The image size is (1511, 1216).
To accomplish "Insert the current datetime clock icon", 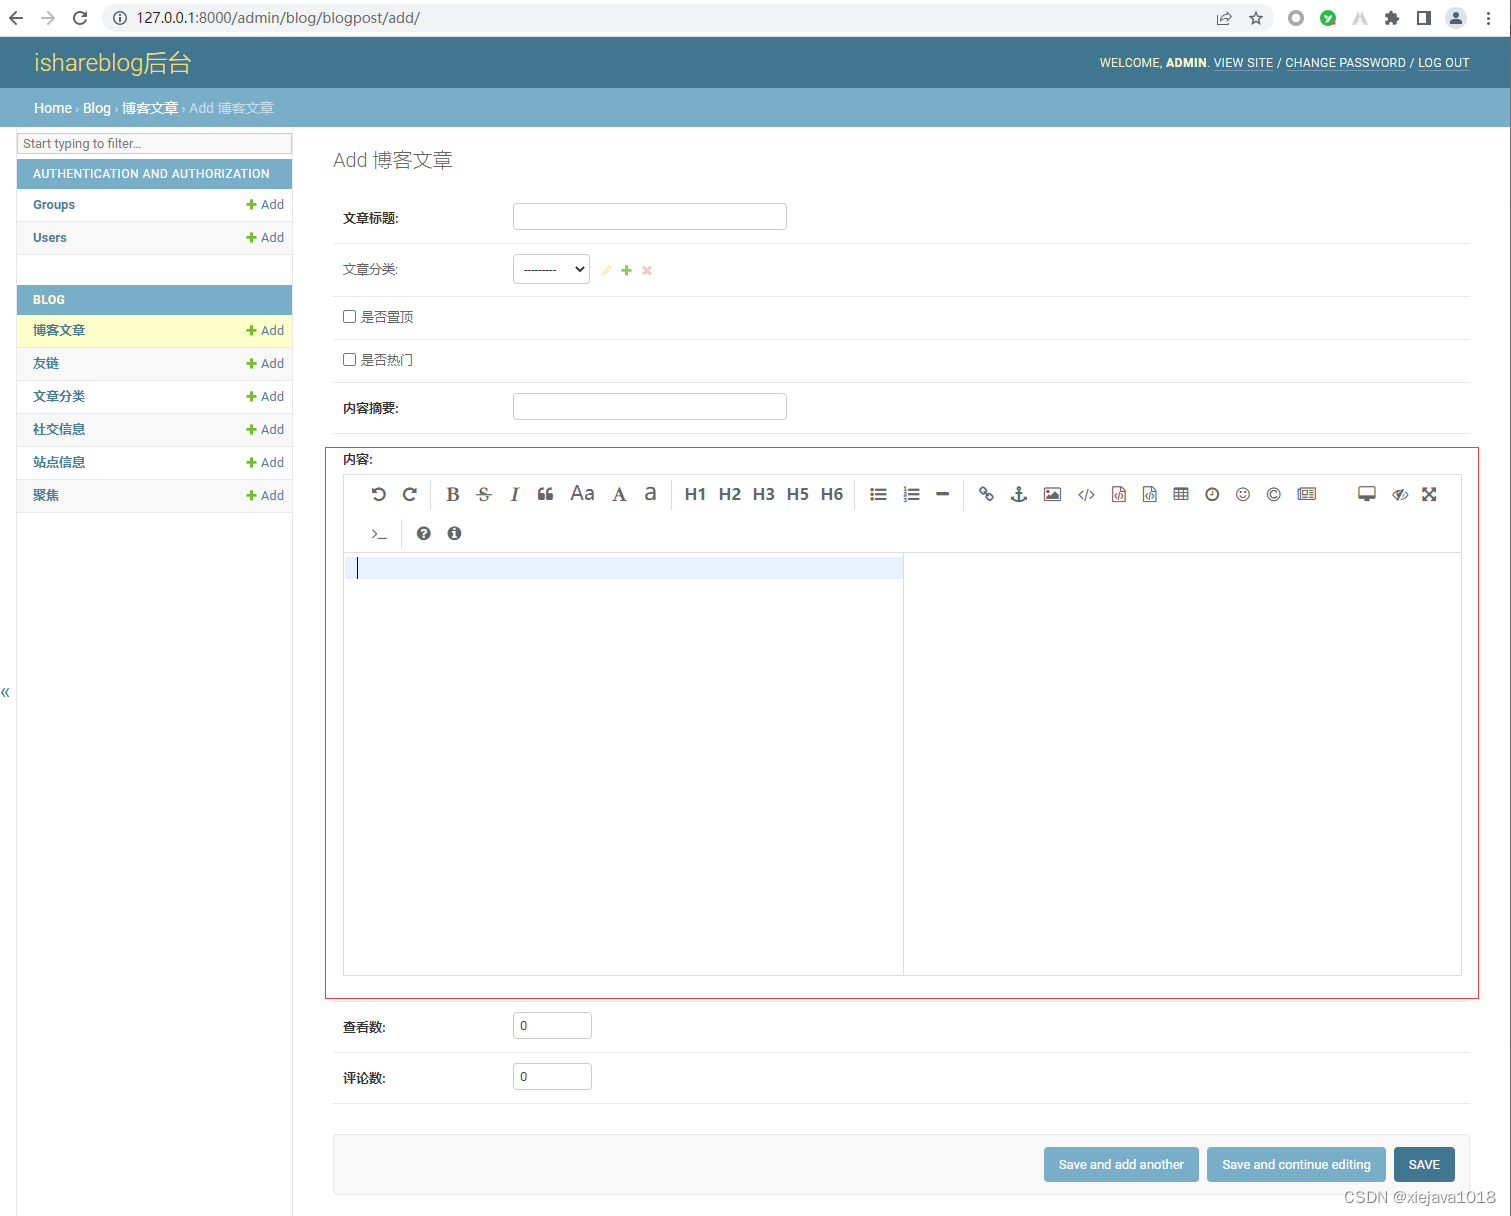I will pyautogui.click(x=1212, y=494).
